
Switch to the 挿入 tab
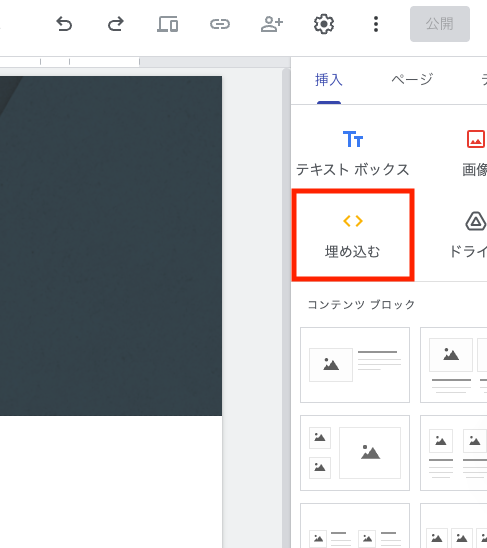329,80
